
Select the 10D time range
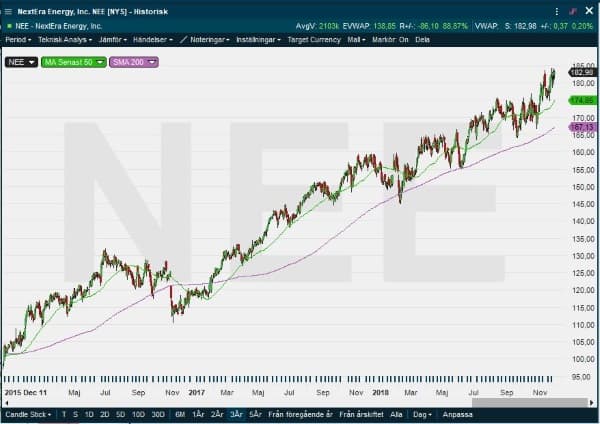(x=138, y=414)
